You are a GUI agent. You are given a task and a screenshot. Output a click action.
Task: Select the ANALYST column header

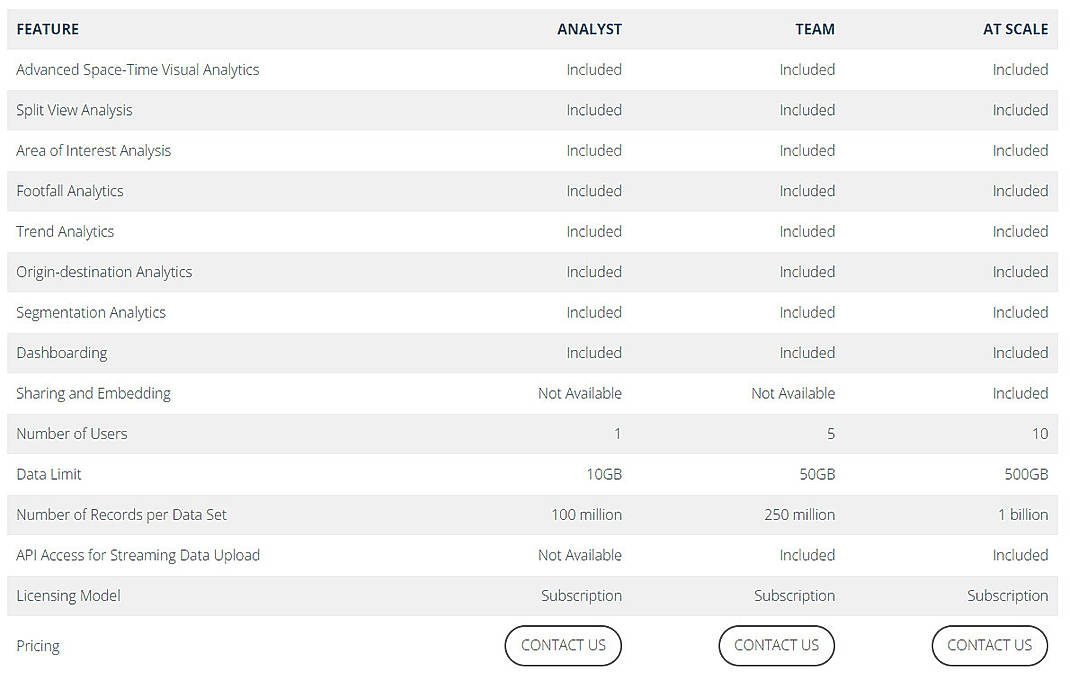coord(590,29)
